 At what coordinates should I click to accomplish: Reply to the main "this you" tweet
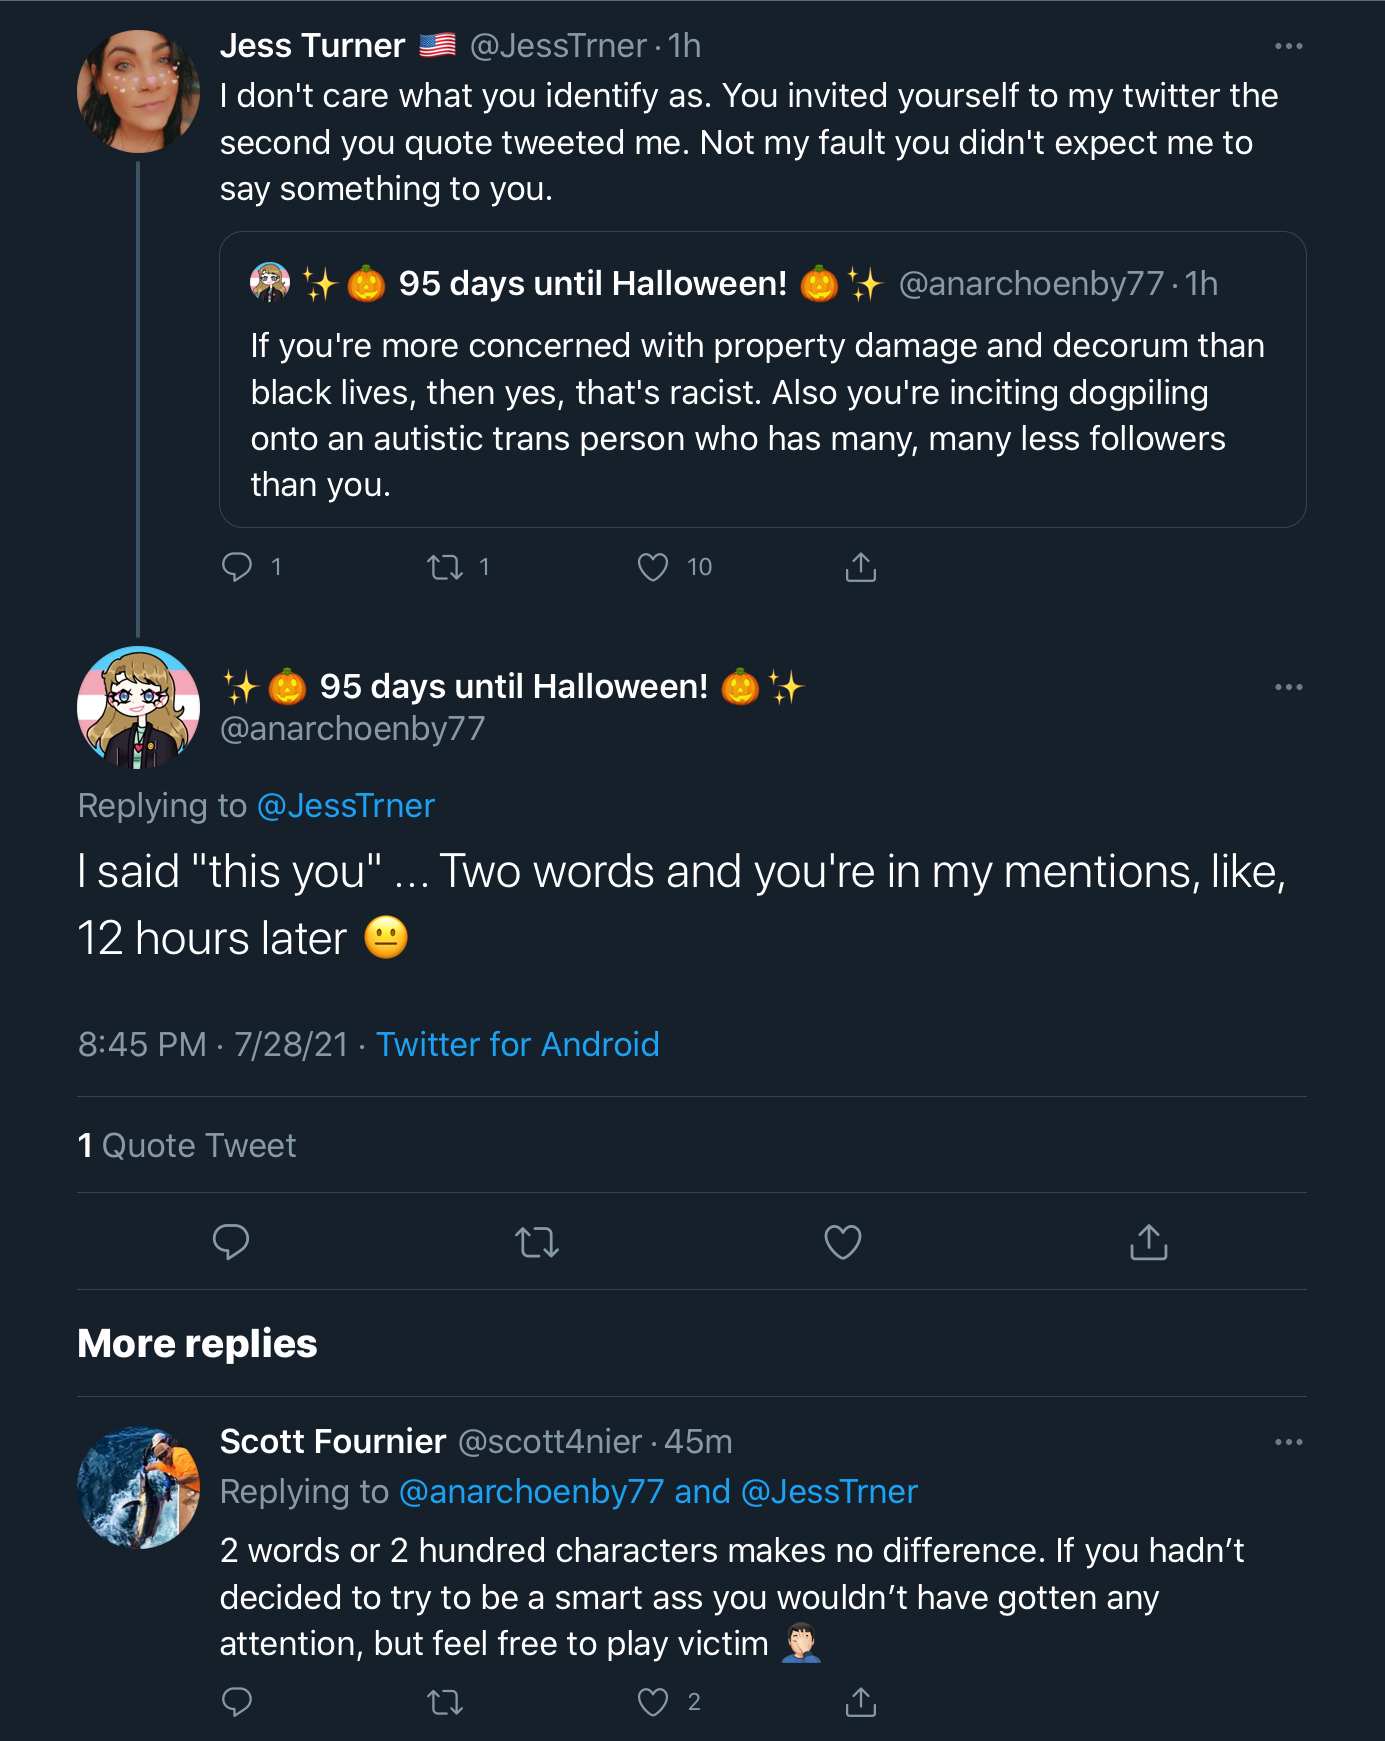pos(231,1242)
